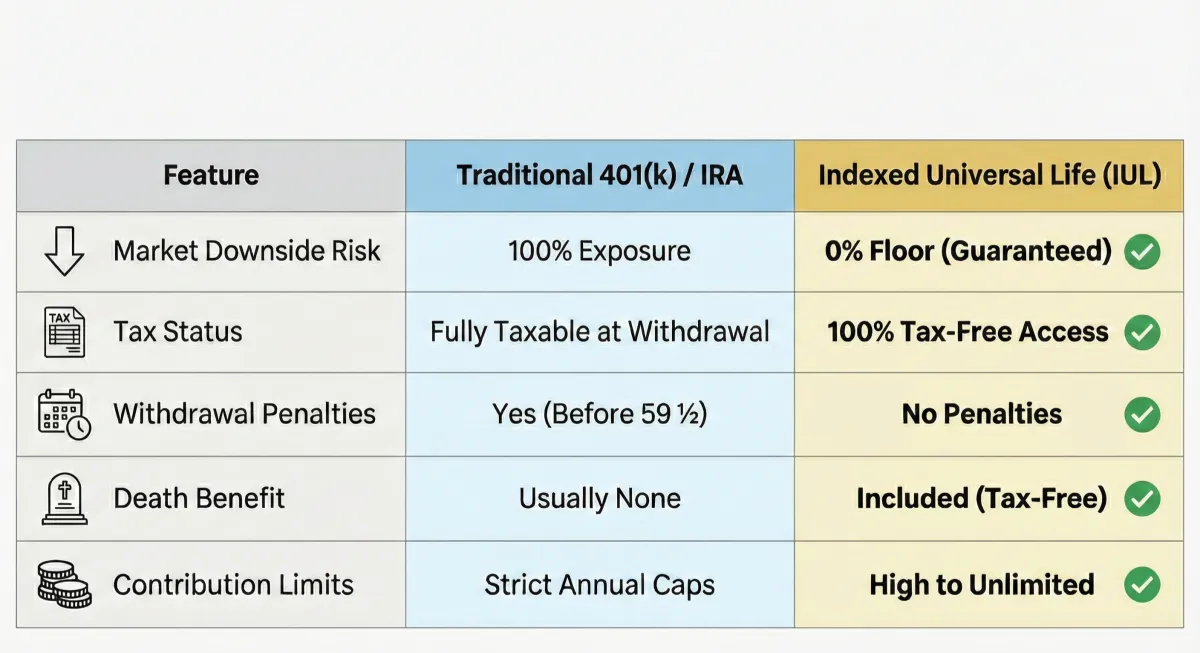Screen dimensions: 1200x653
Task: Click Fully Taxable at Withdrawal text
Action: [x=600, y=332]
